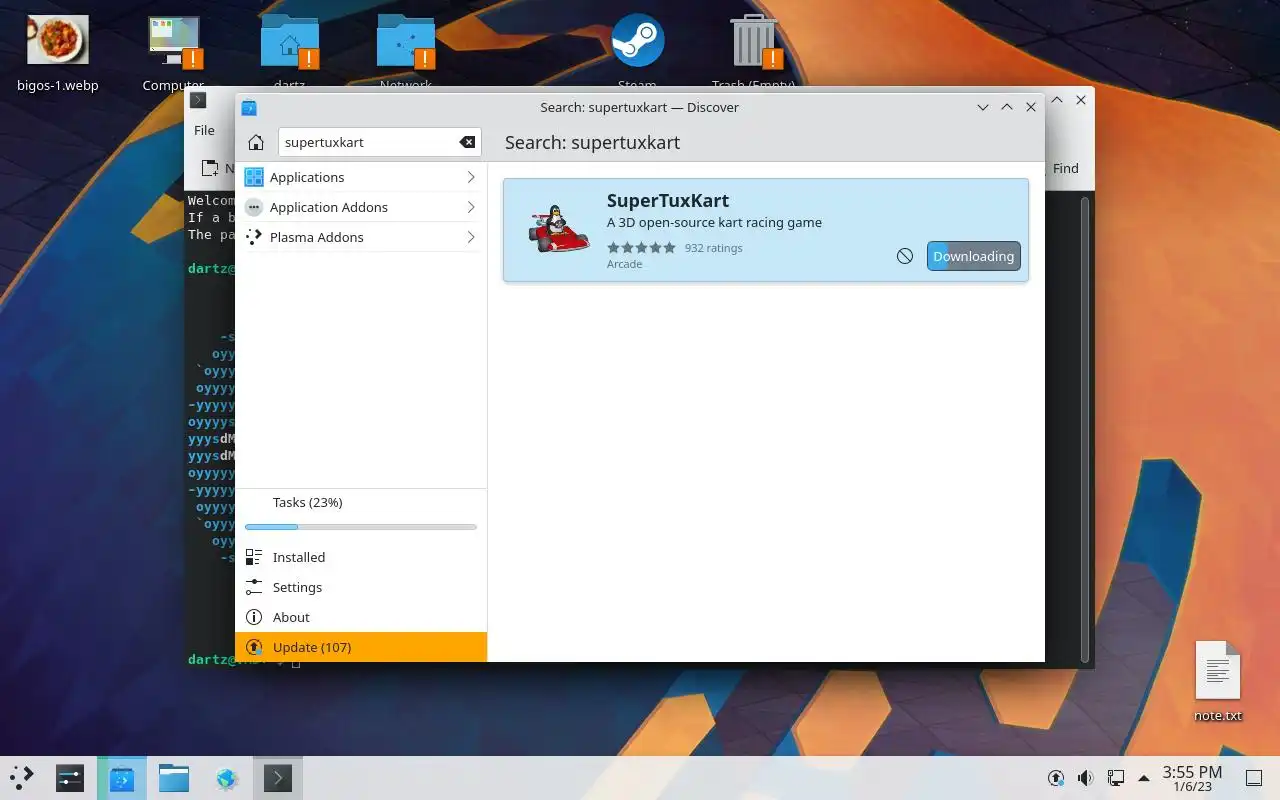The width and height of the screenshot is (1280, 800).
Task: Click Discover taskbar icon
Action: click(122, 777)
